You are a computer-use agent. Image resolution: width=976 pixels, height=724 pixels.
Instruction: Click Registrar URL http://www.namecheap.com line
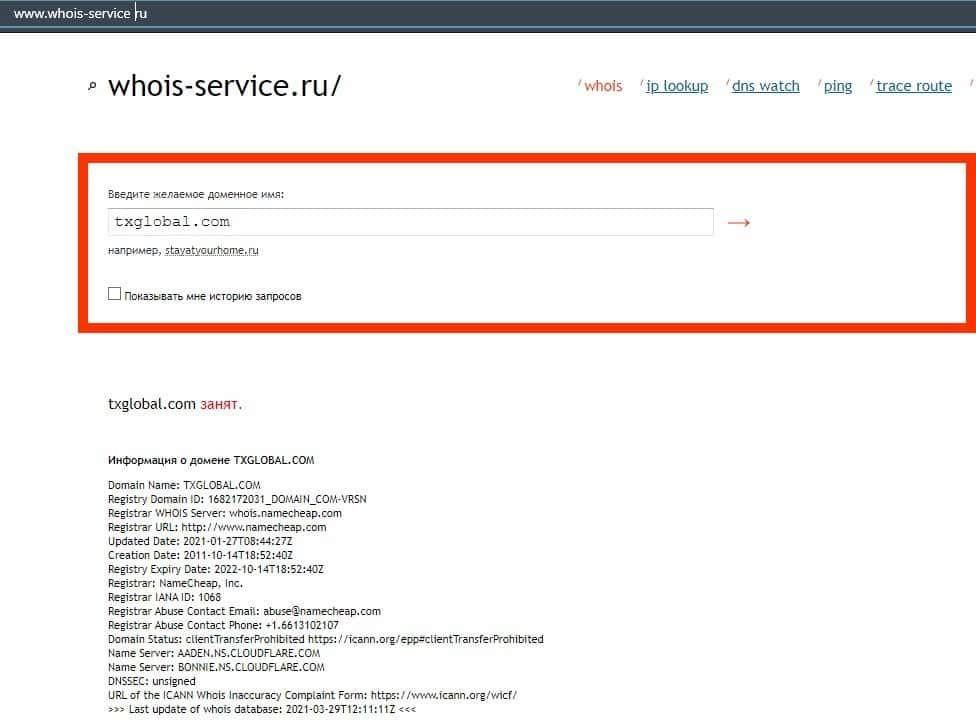217,527
